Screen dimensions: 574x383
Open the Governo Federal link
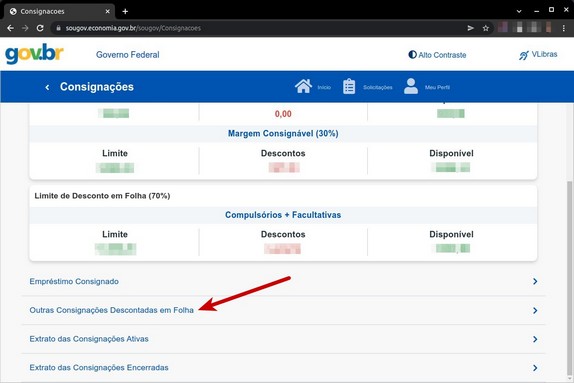(x=127, y=55)
